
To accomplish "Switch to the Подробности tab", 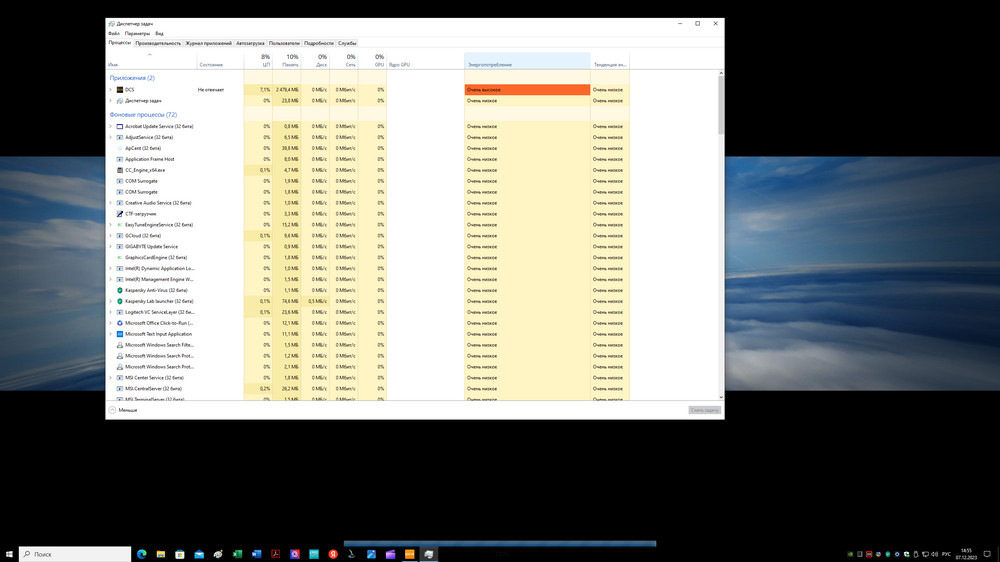I will [319, 43].
